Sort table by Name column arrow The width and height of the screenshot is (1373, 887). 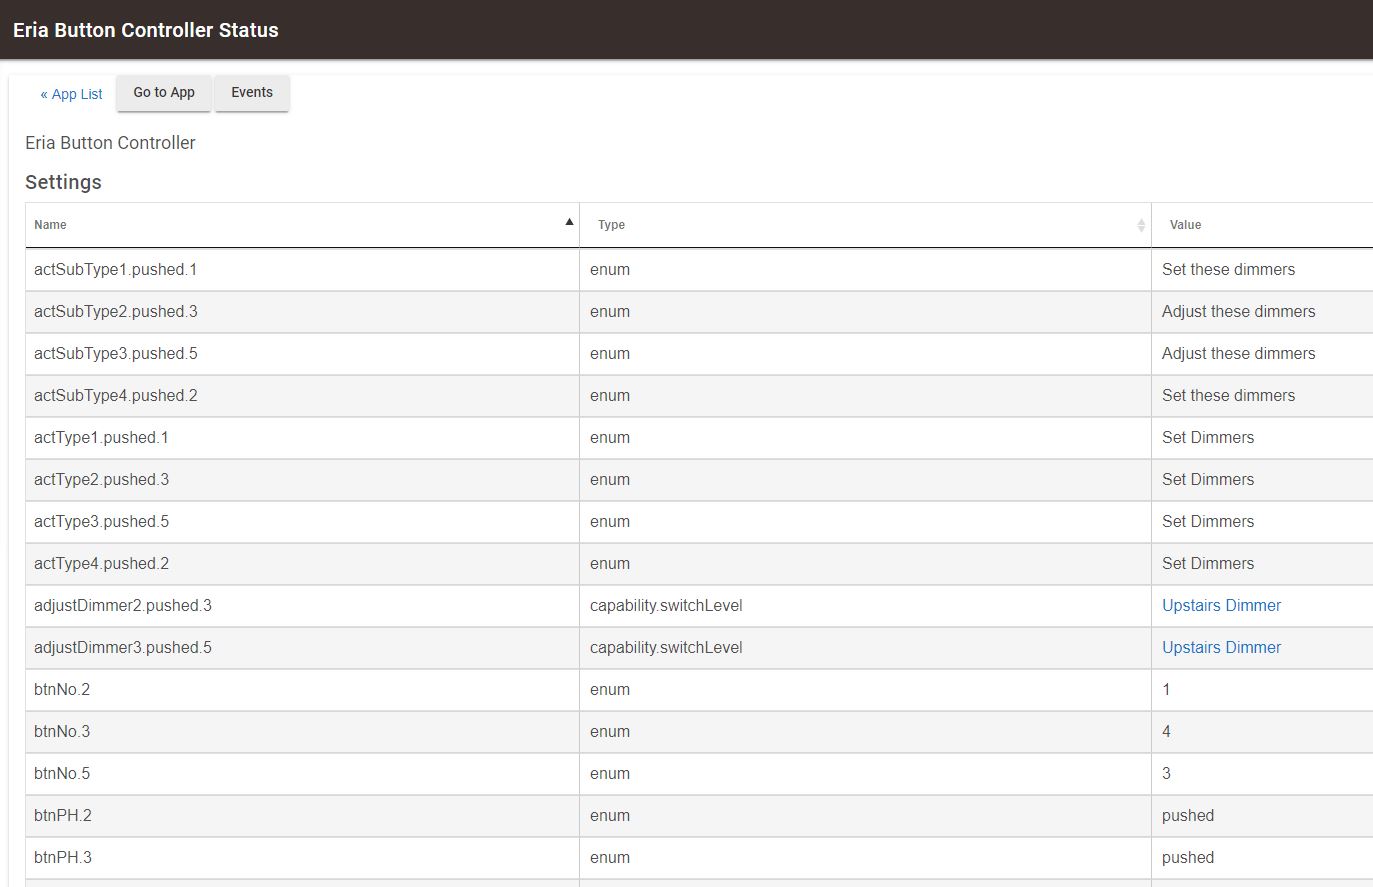point(569,222)
